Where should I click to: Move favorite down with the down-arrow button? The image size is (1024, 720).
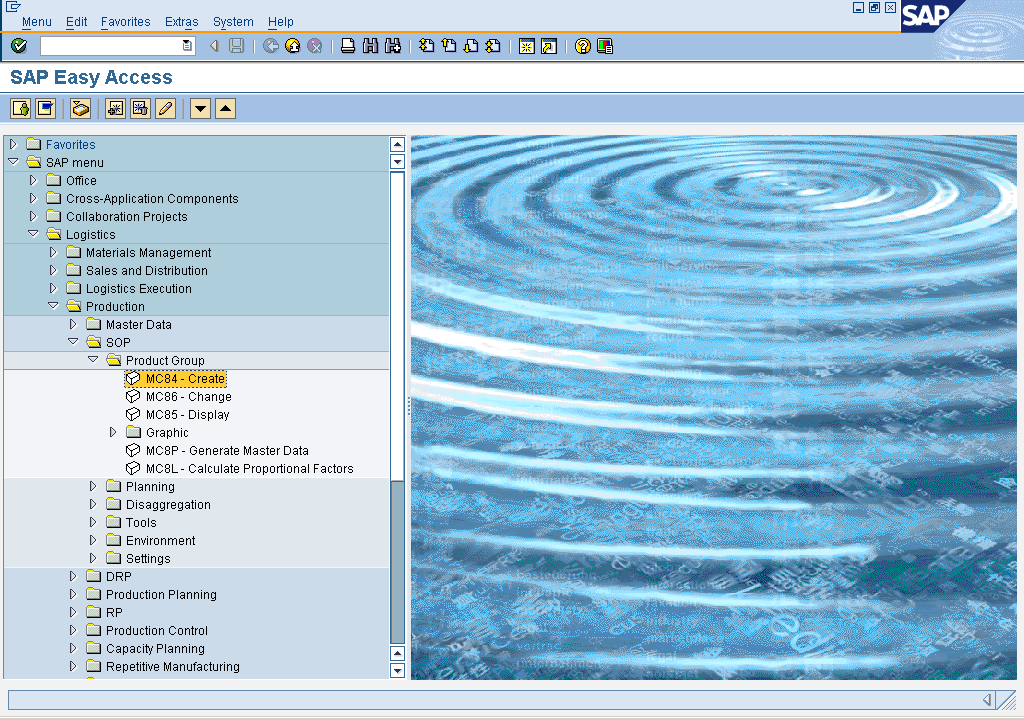click(200, 108)
